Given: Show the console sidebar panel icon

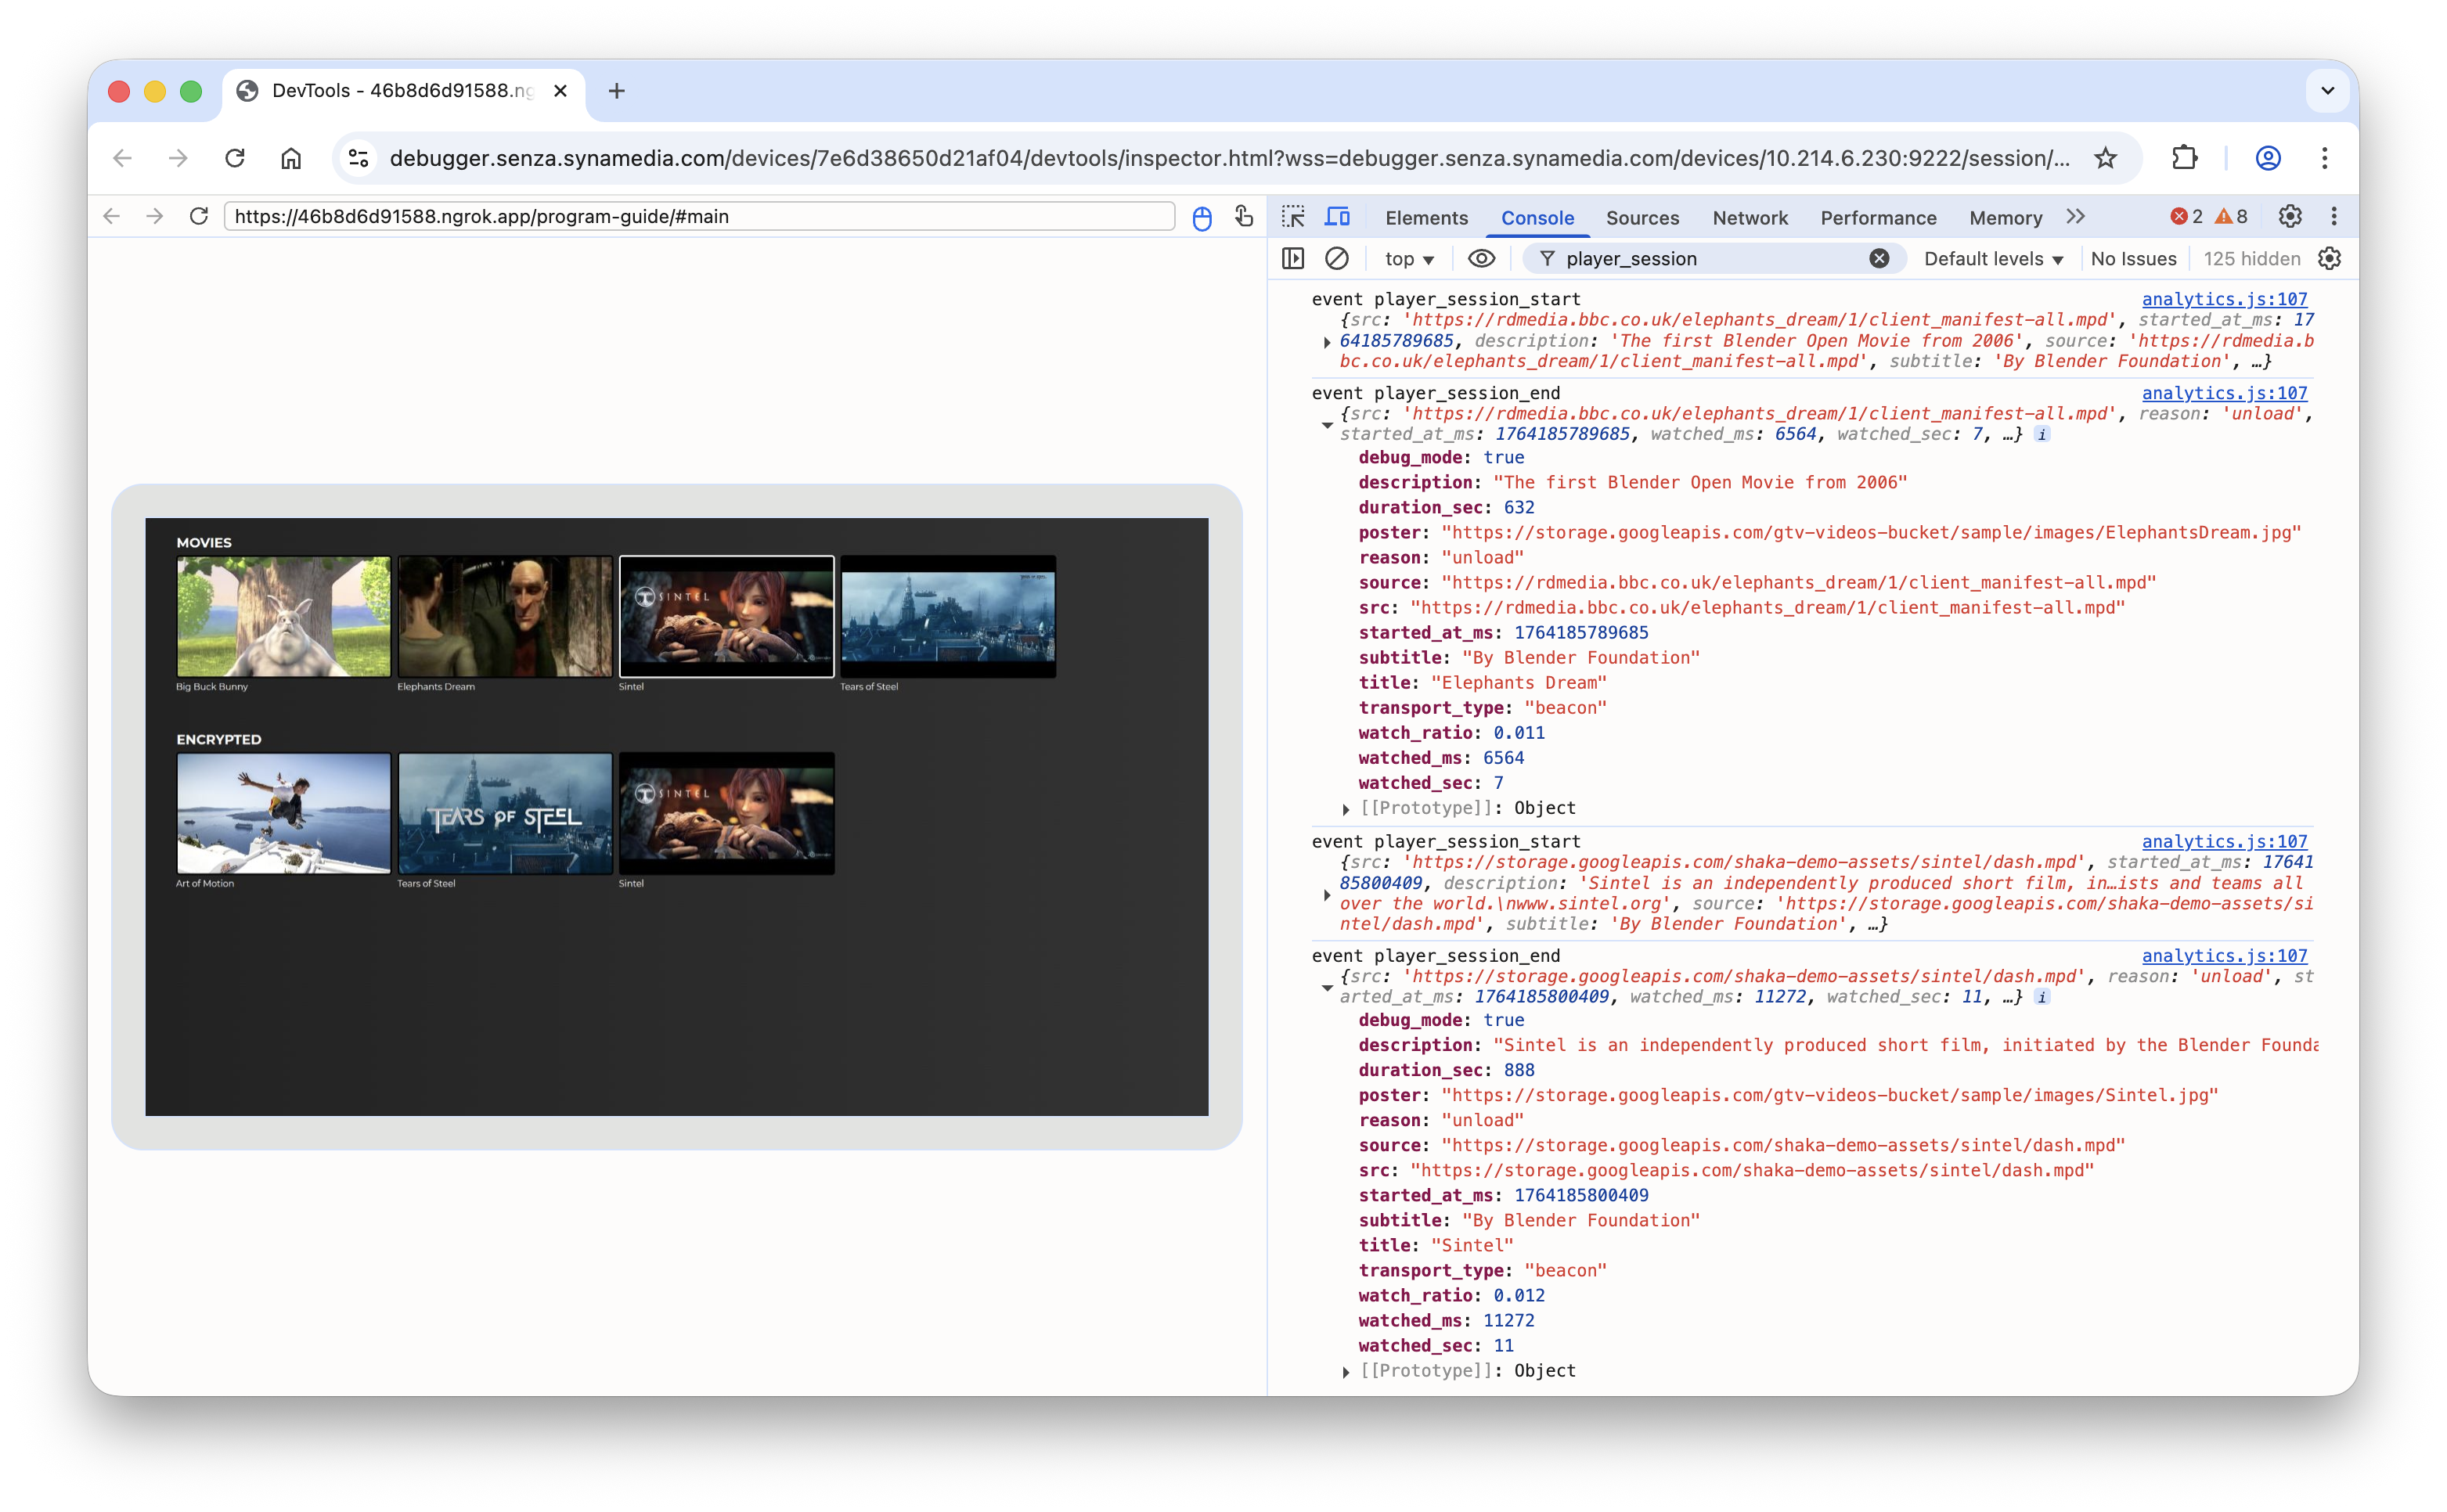Looking at the screenshot, I should (1293, 259).
